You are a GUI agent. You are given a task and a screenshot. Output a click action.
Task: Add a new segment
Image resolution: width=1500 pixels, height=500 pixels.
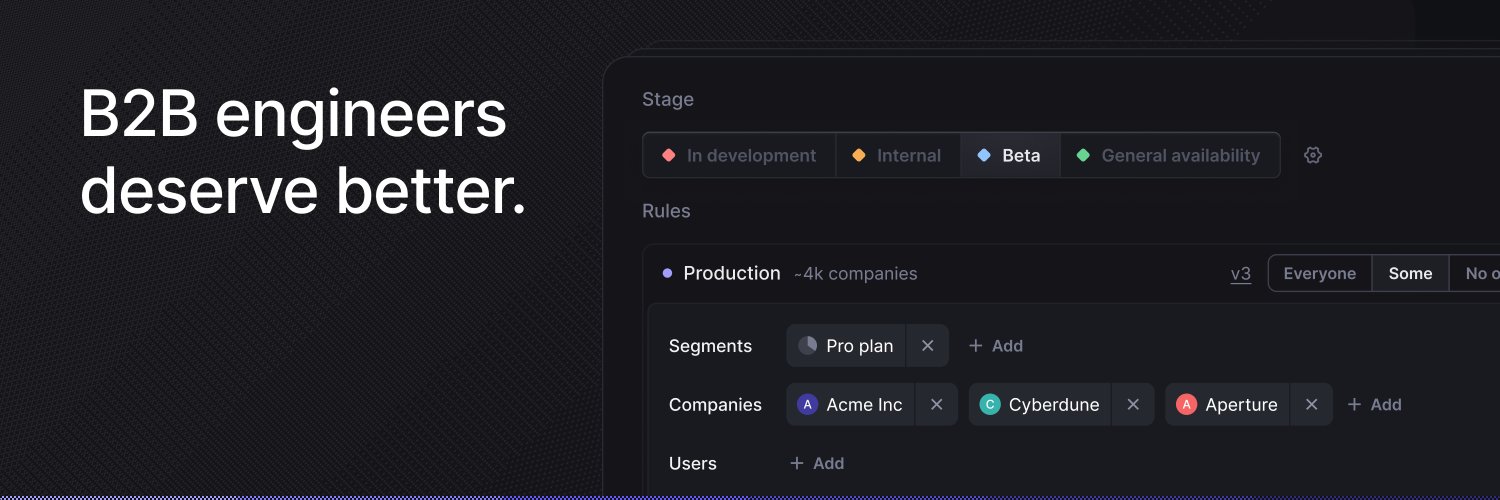point(996,345)
